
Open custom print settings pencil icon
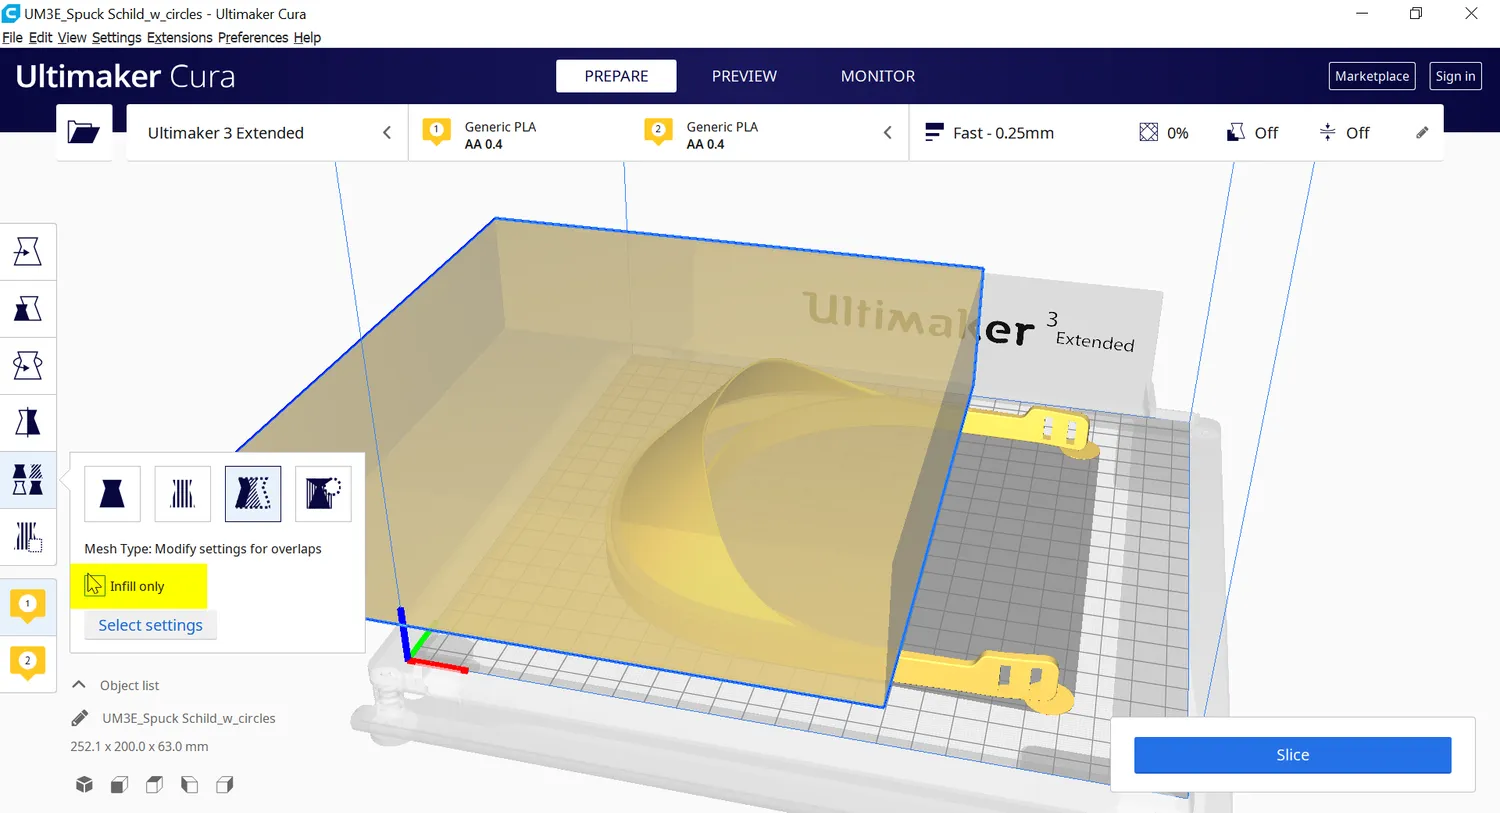pos(1422,132)
